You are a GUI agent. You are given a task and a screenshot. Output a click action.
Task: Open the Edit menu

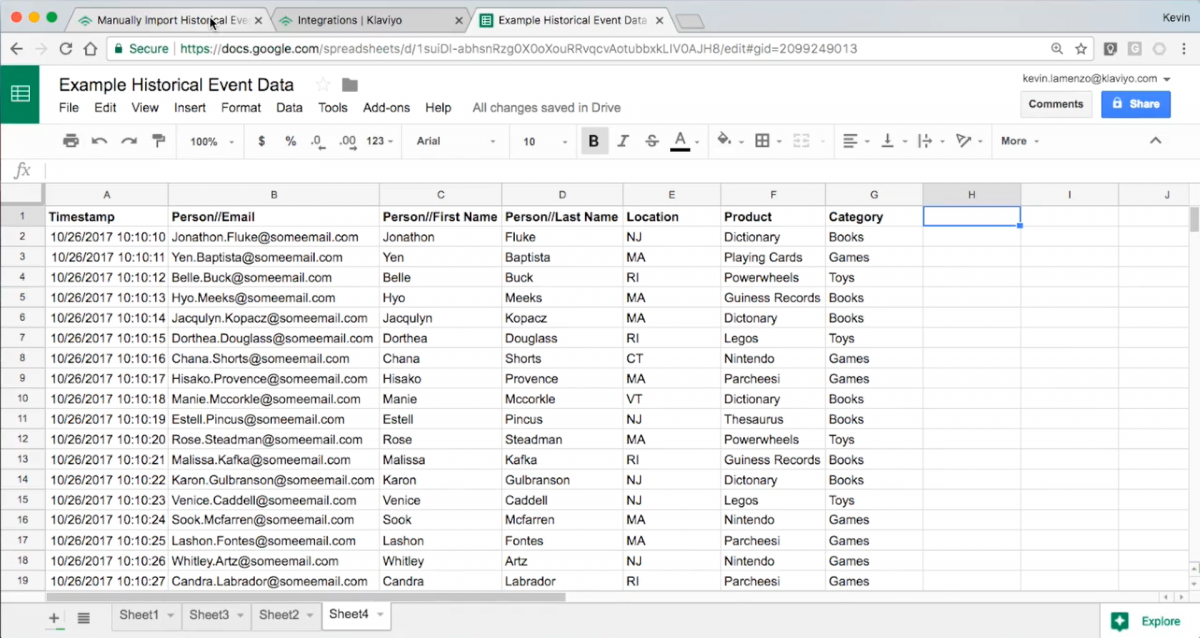(x=105, y=108)
